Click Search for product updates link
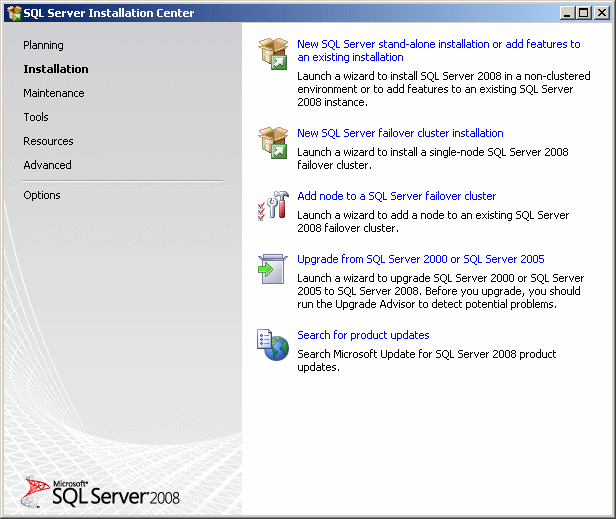 click(x=363, y=335)
